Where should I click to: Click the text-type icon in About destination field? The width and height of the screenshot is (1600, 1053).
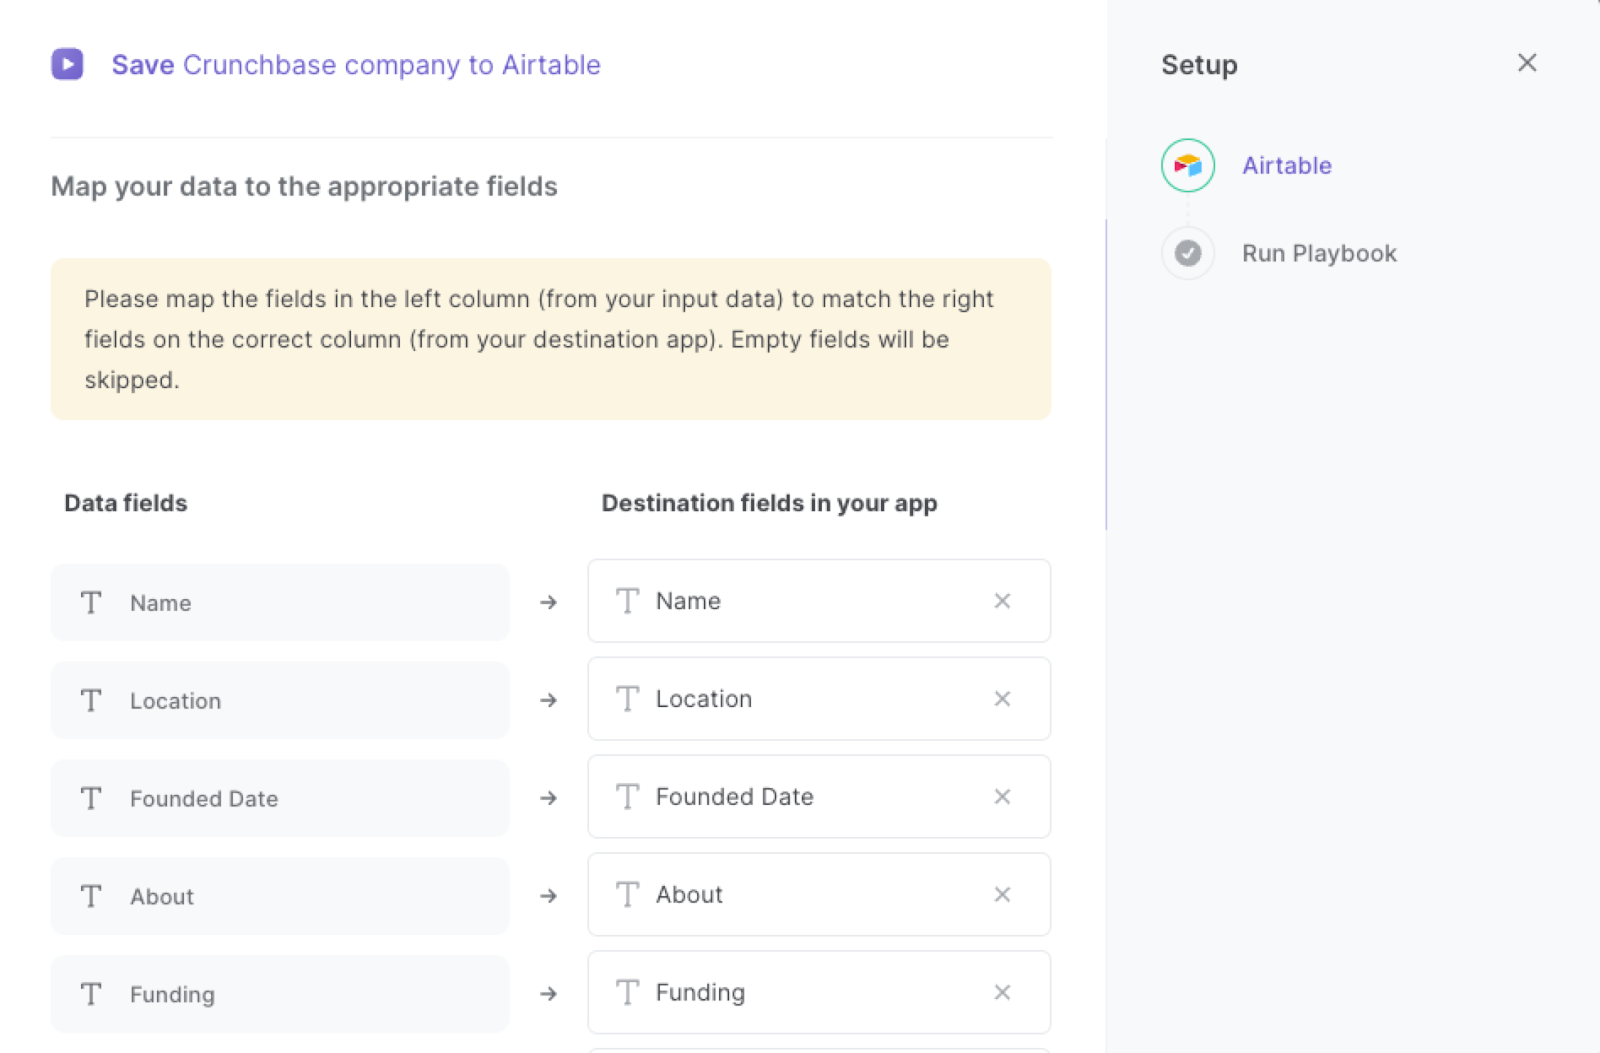click(x=627, y=894)
